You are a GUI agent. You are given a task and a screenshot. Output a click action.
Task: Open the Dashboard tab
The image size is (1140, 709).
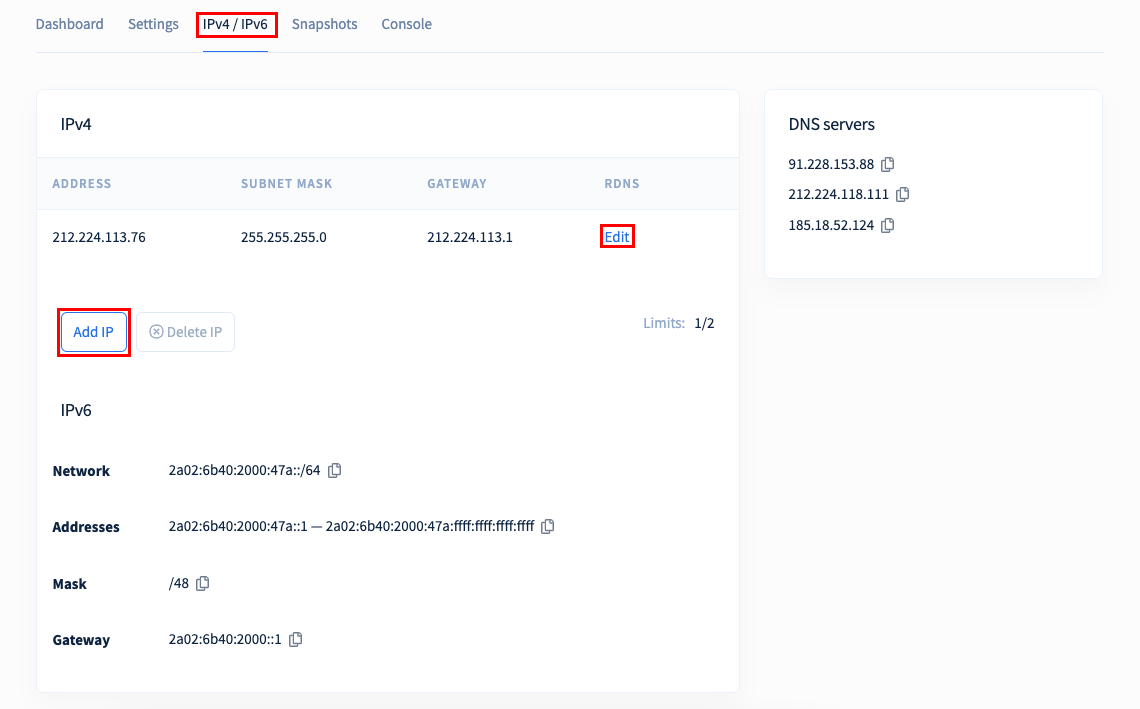pyautogui.click(x=70, y=24)
